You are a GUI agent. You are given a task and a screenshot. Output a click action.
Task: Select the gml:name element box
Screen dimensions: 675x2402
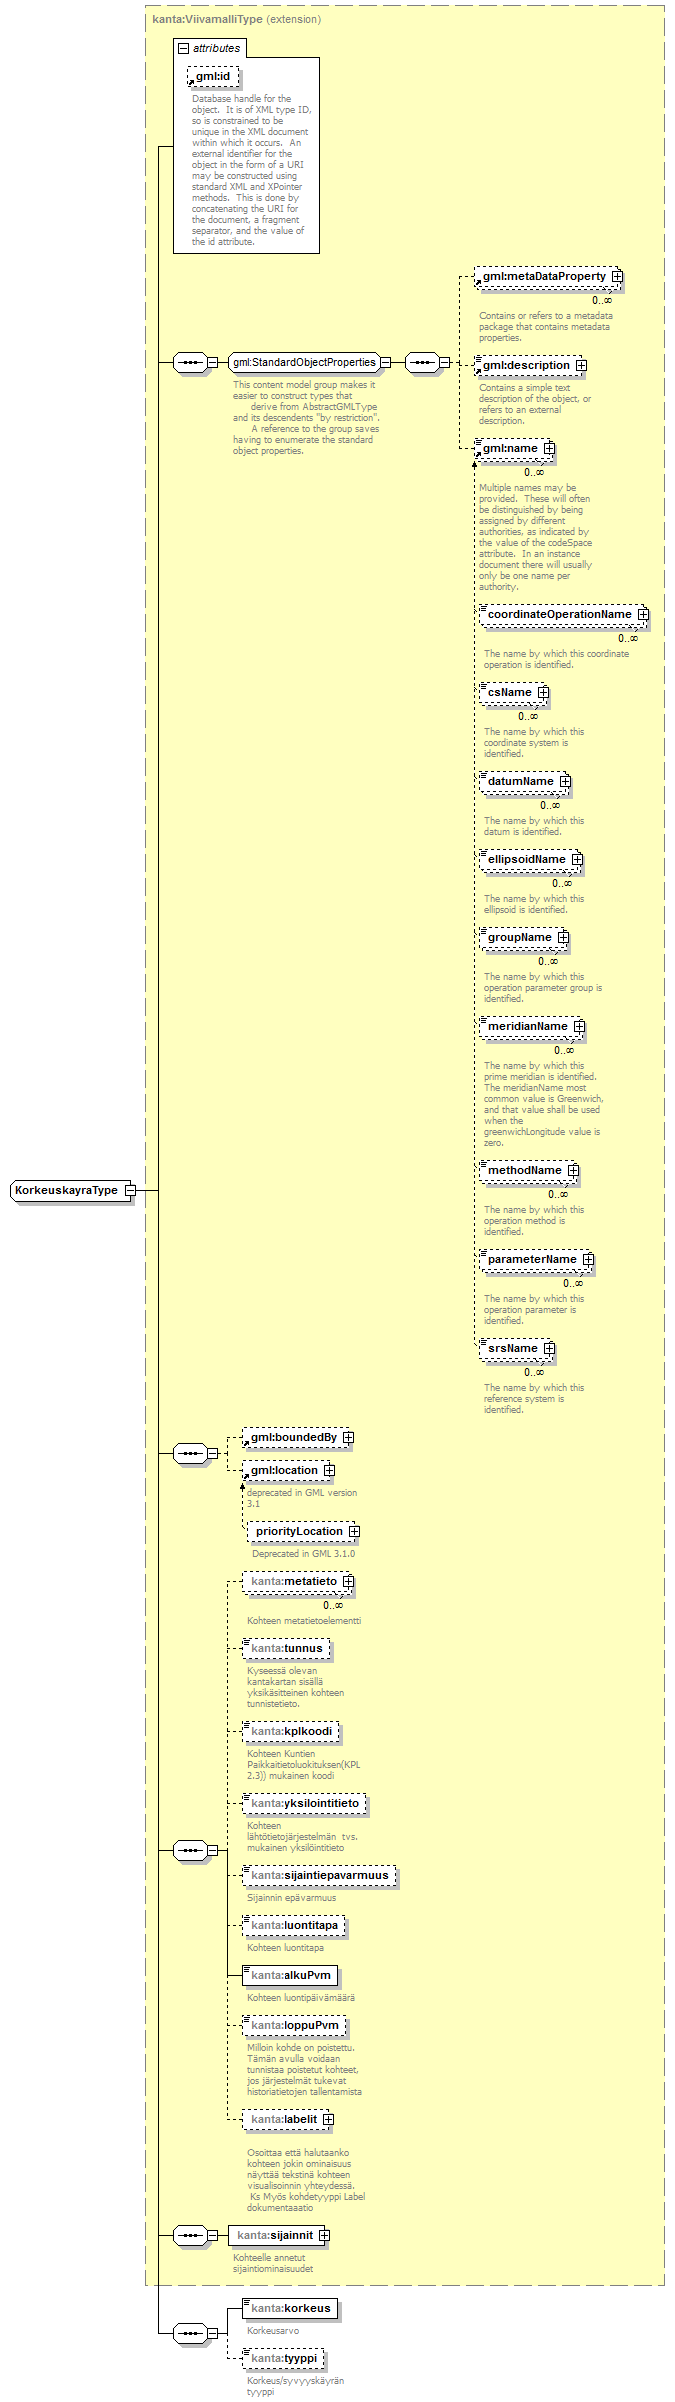tap(510, 448)
